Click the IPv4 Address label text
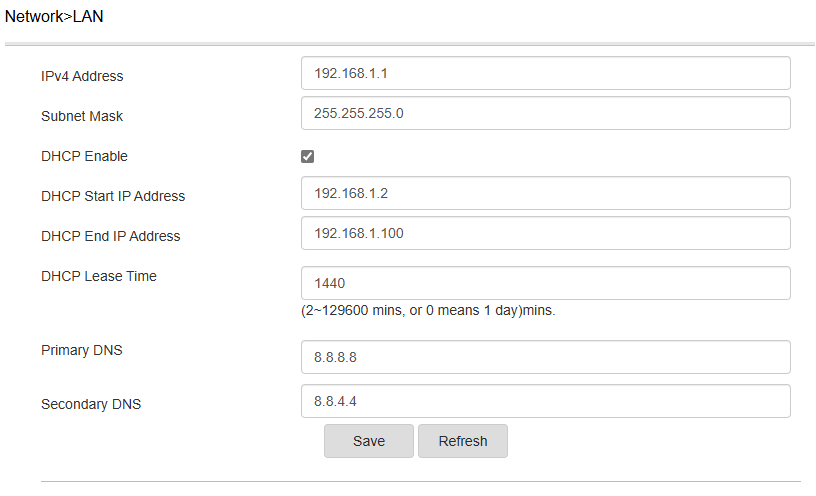This screenshot has height=496, width=816. click(x=82, y=77)
